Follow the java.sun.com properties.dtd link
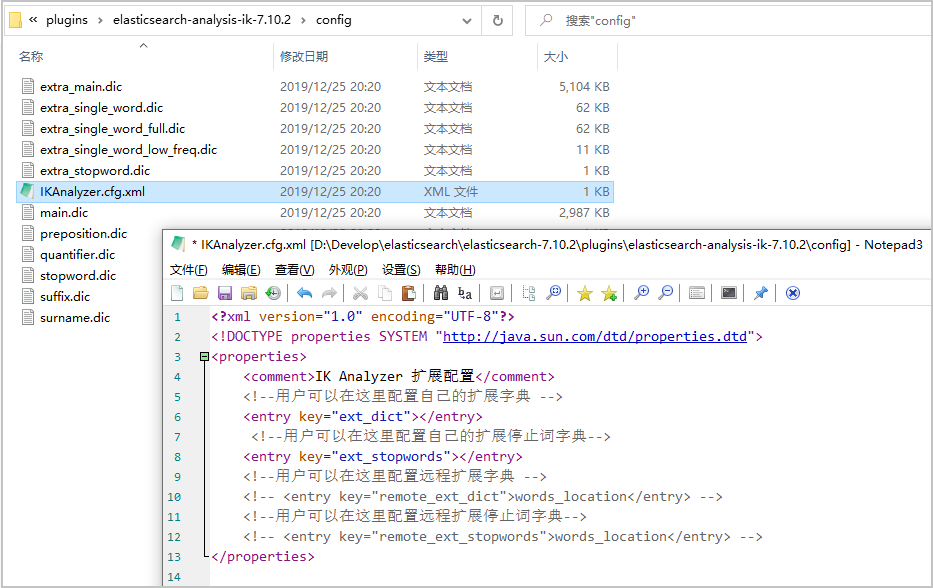The width and height of the screenshot is (933, 588). [595, 337]
